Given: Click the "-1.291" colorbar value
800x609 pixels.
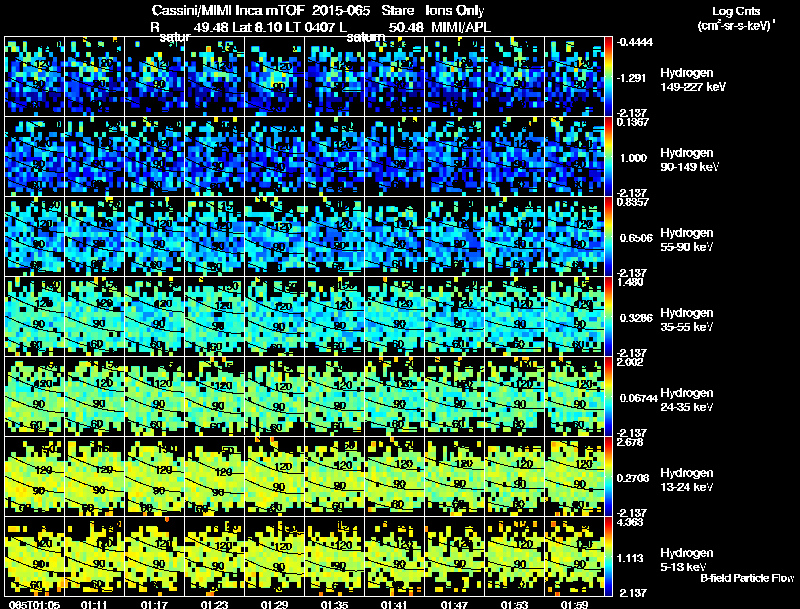Looking at the screenshot, I should [632, 78].
